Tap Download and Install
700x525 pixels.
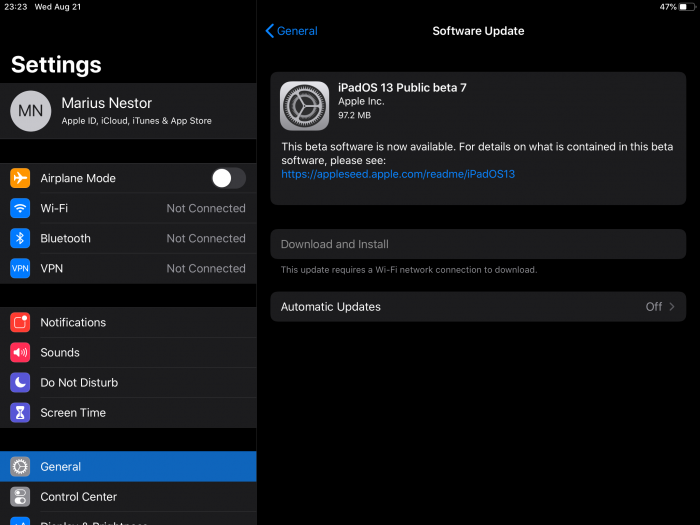pos(335,244)
